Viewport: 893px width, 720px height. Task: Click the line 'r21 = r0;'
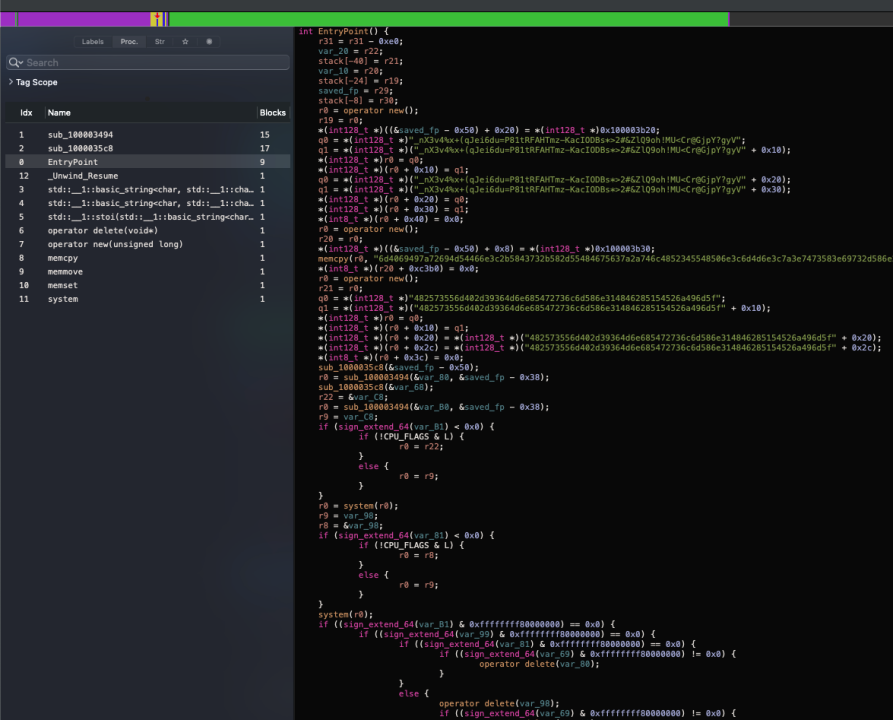340,288
